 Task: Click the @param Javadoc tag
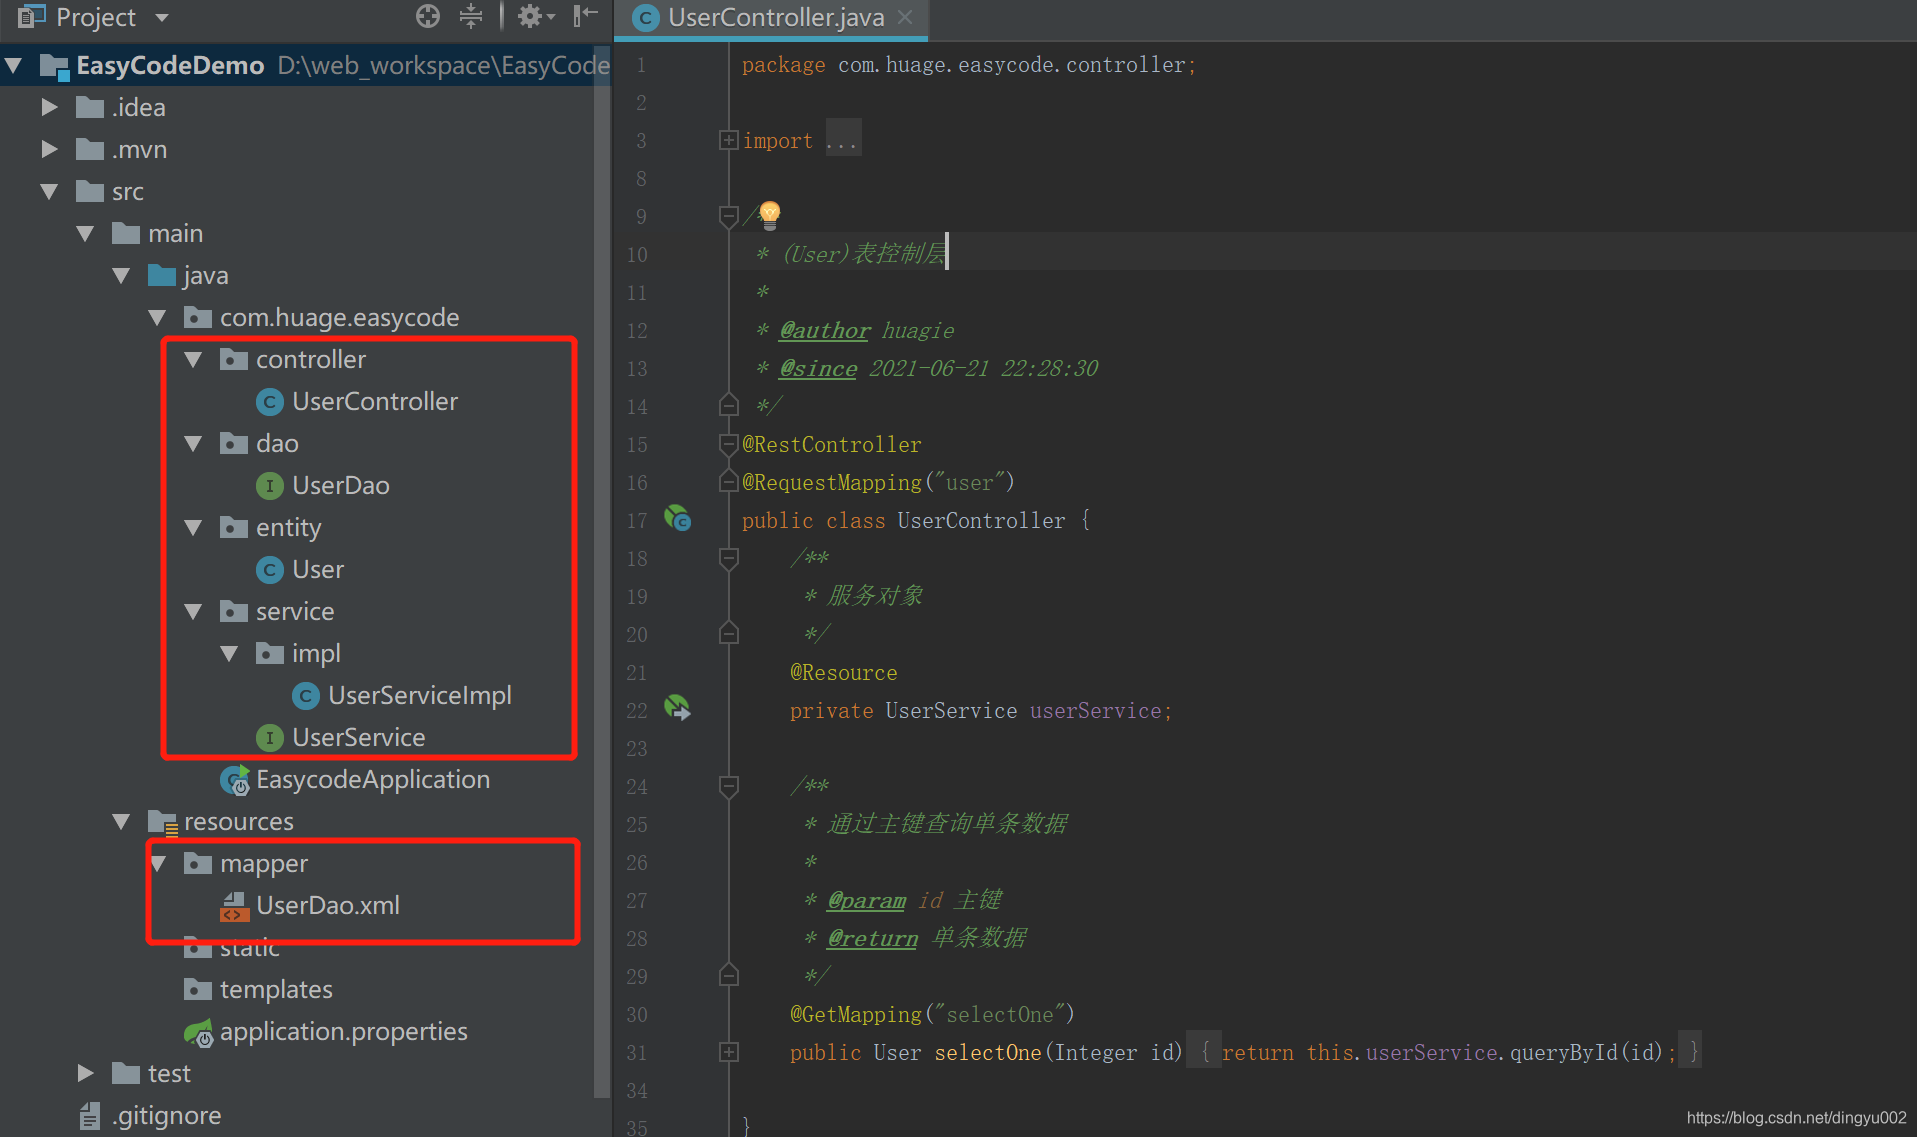click(866, 901)
